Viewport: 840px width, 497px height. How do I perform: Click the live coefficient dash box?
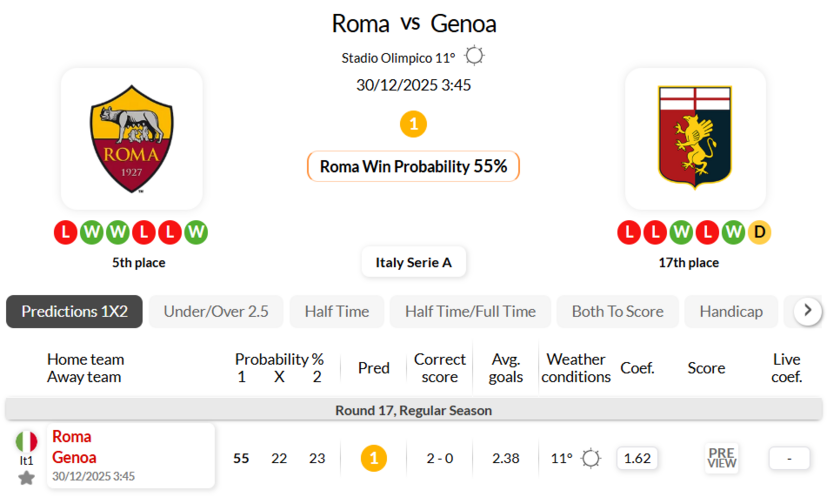[x=789, y=459]
